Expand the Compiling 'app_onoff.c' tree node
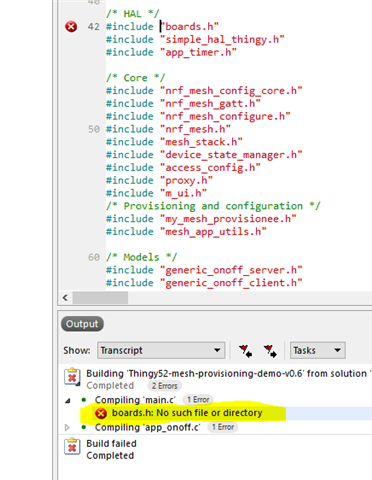Screen dimensions: 372x480 coord(67,427)
